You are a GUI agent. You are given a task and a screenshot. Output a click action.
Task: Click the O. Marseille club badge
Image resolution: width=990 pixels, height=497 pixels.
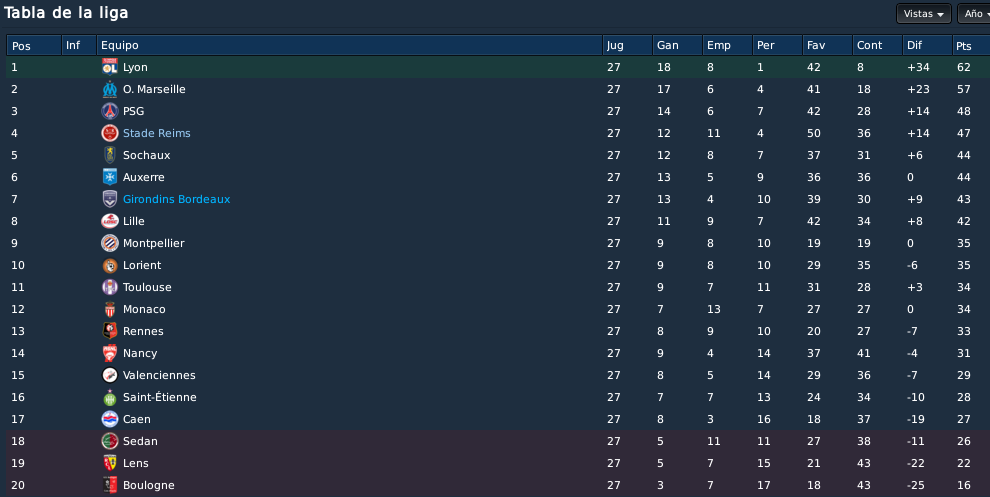point(110,89)
